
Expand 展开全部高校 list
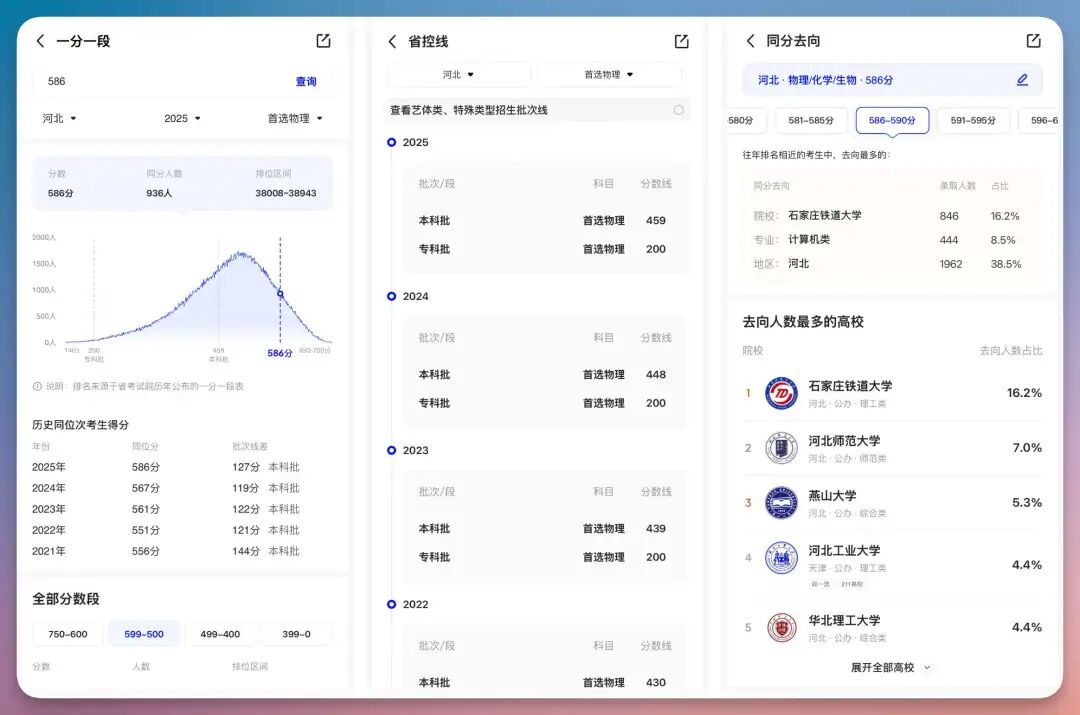[891, 667]
